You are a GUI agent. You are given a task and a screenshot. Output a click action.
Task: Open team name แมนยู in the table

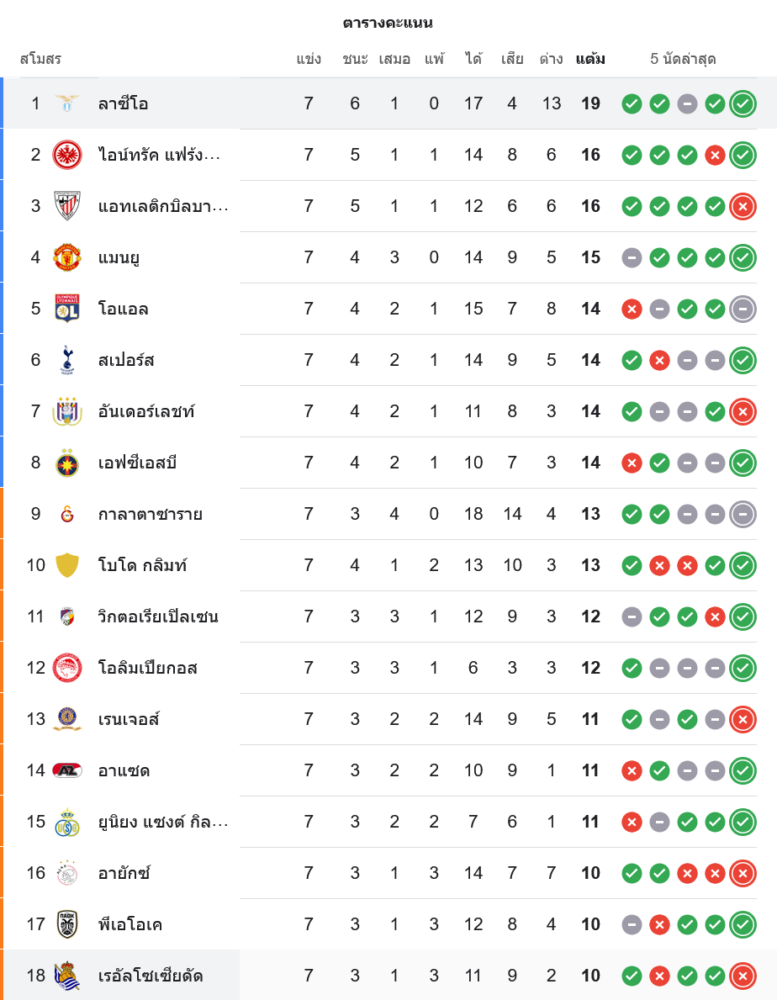click(119, 257)
